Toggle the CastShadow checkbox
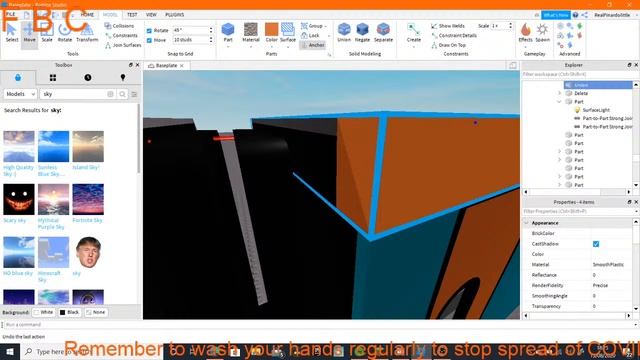The height and width of the screenshot is (360, 640). pyautogui.click(x=596, y=244)
